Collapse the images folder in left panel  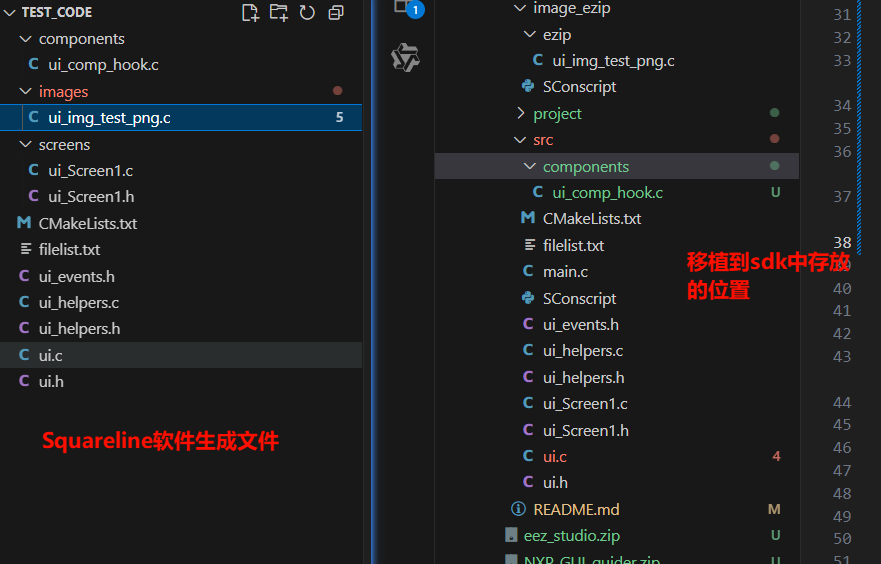coord(25,91)
